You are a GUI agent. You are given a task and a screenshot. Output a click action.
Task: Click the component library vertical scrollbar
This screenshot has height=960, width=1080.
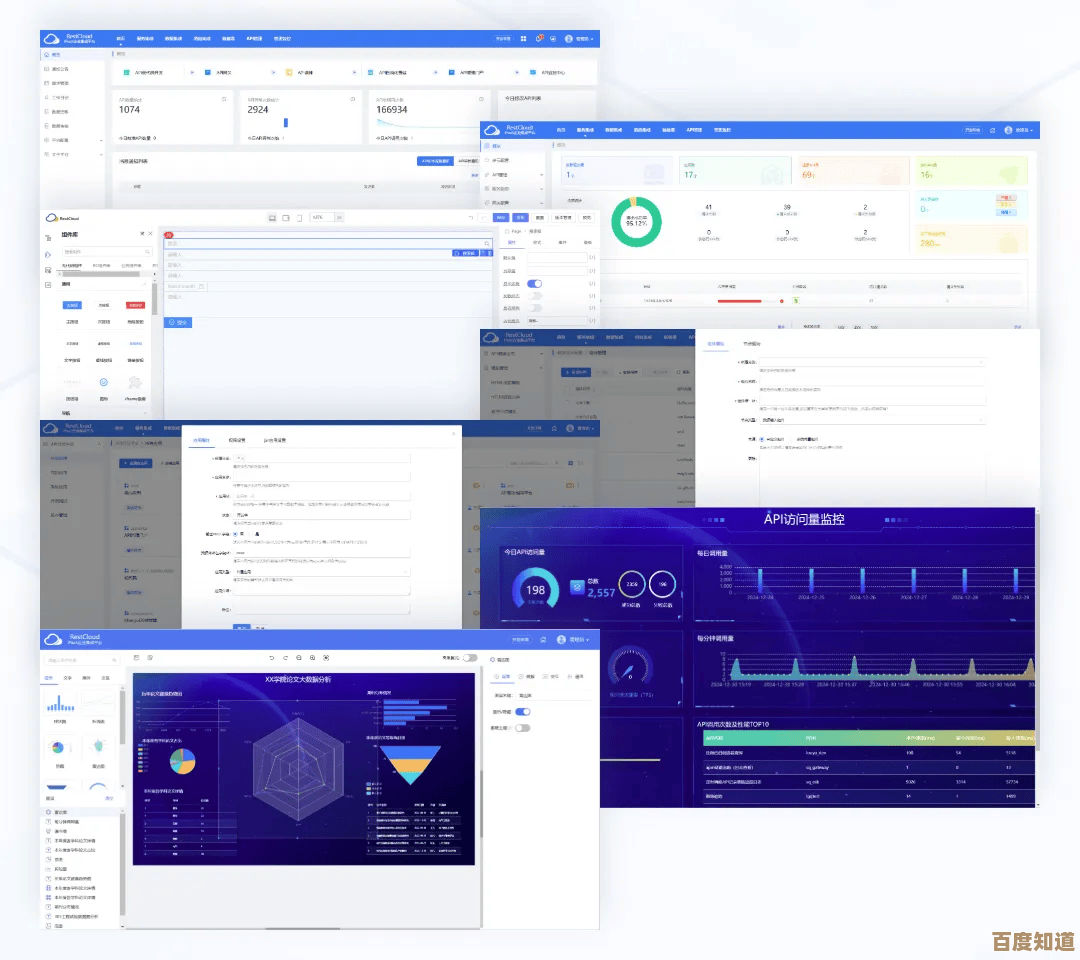(x=154, y=302)
